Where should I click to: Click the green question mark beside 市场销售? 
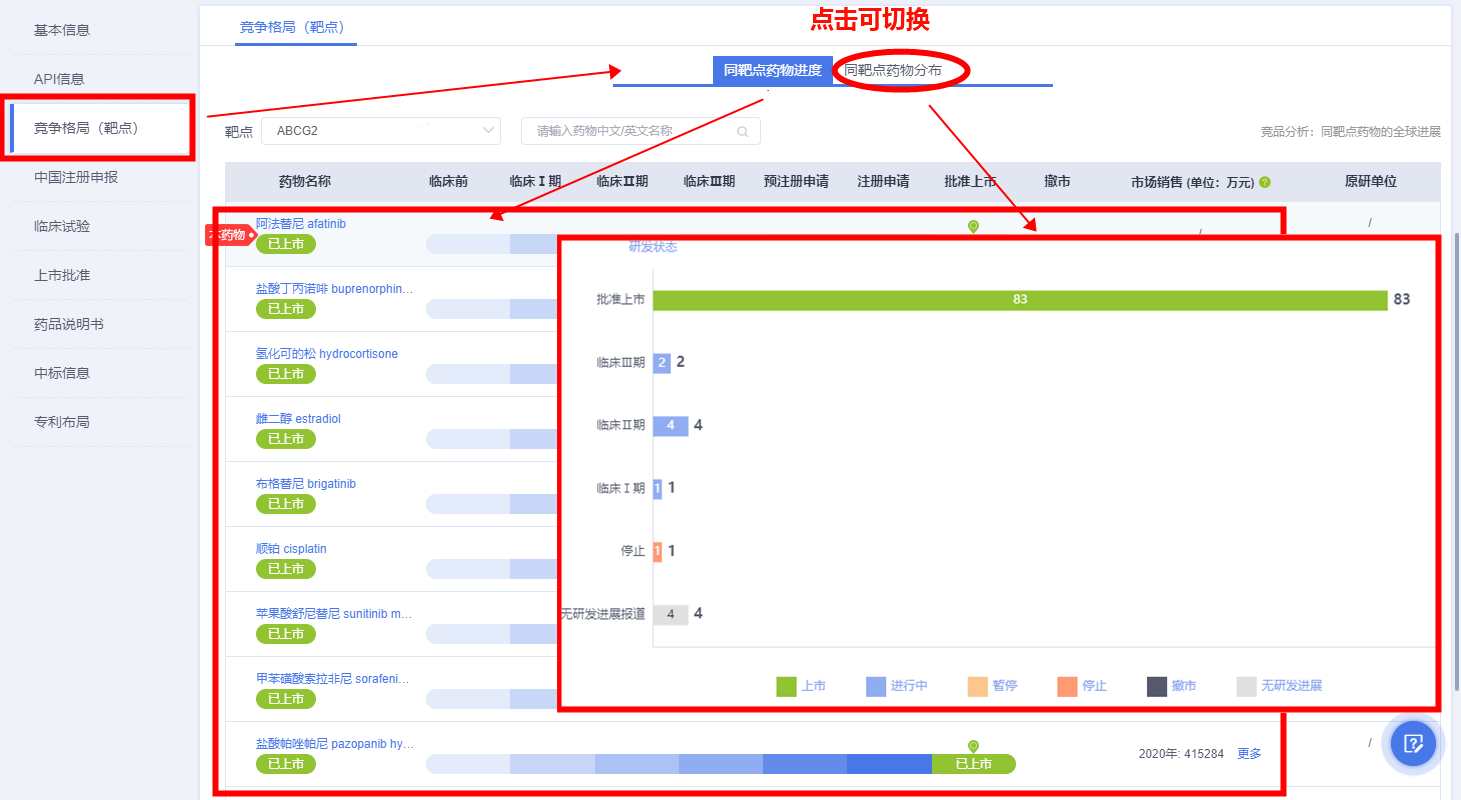1265,182
